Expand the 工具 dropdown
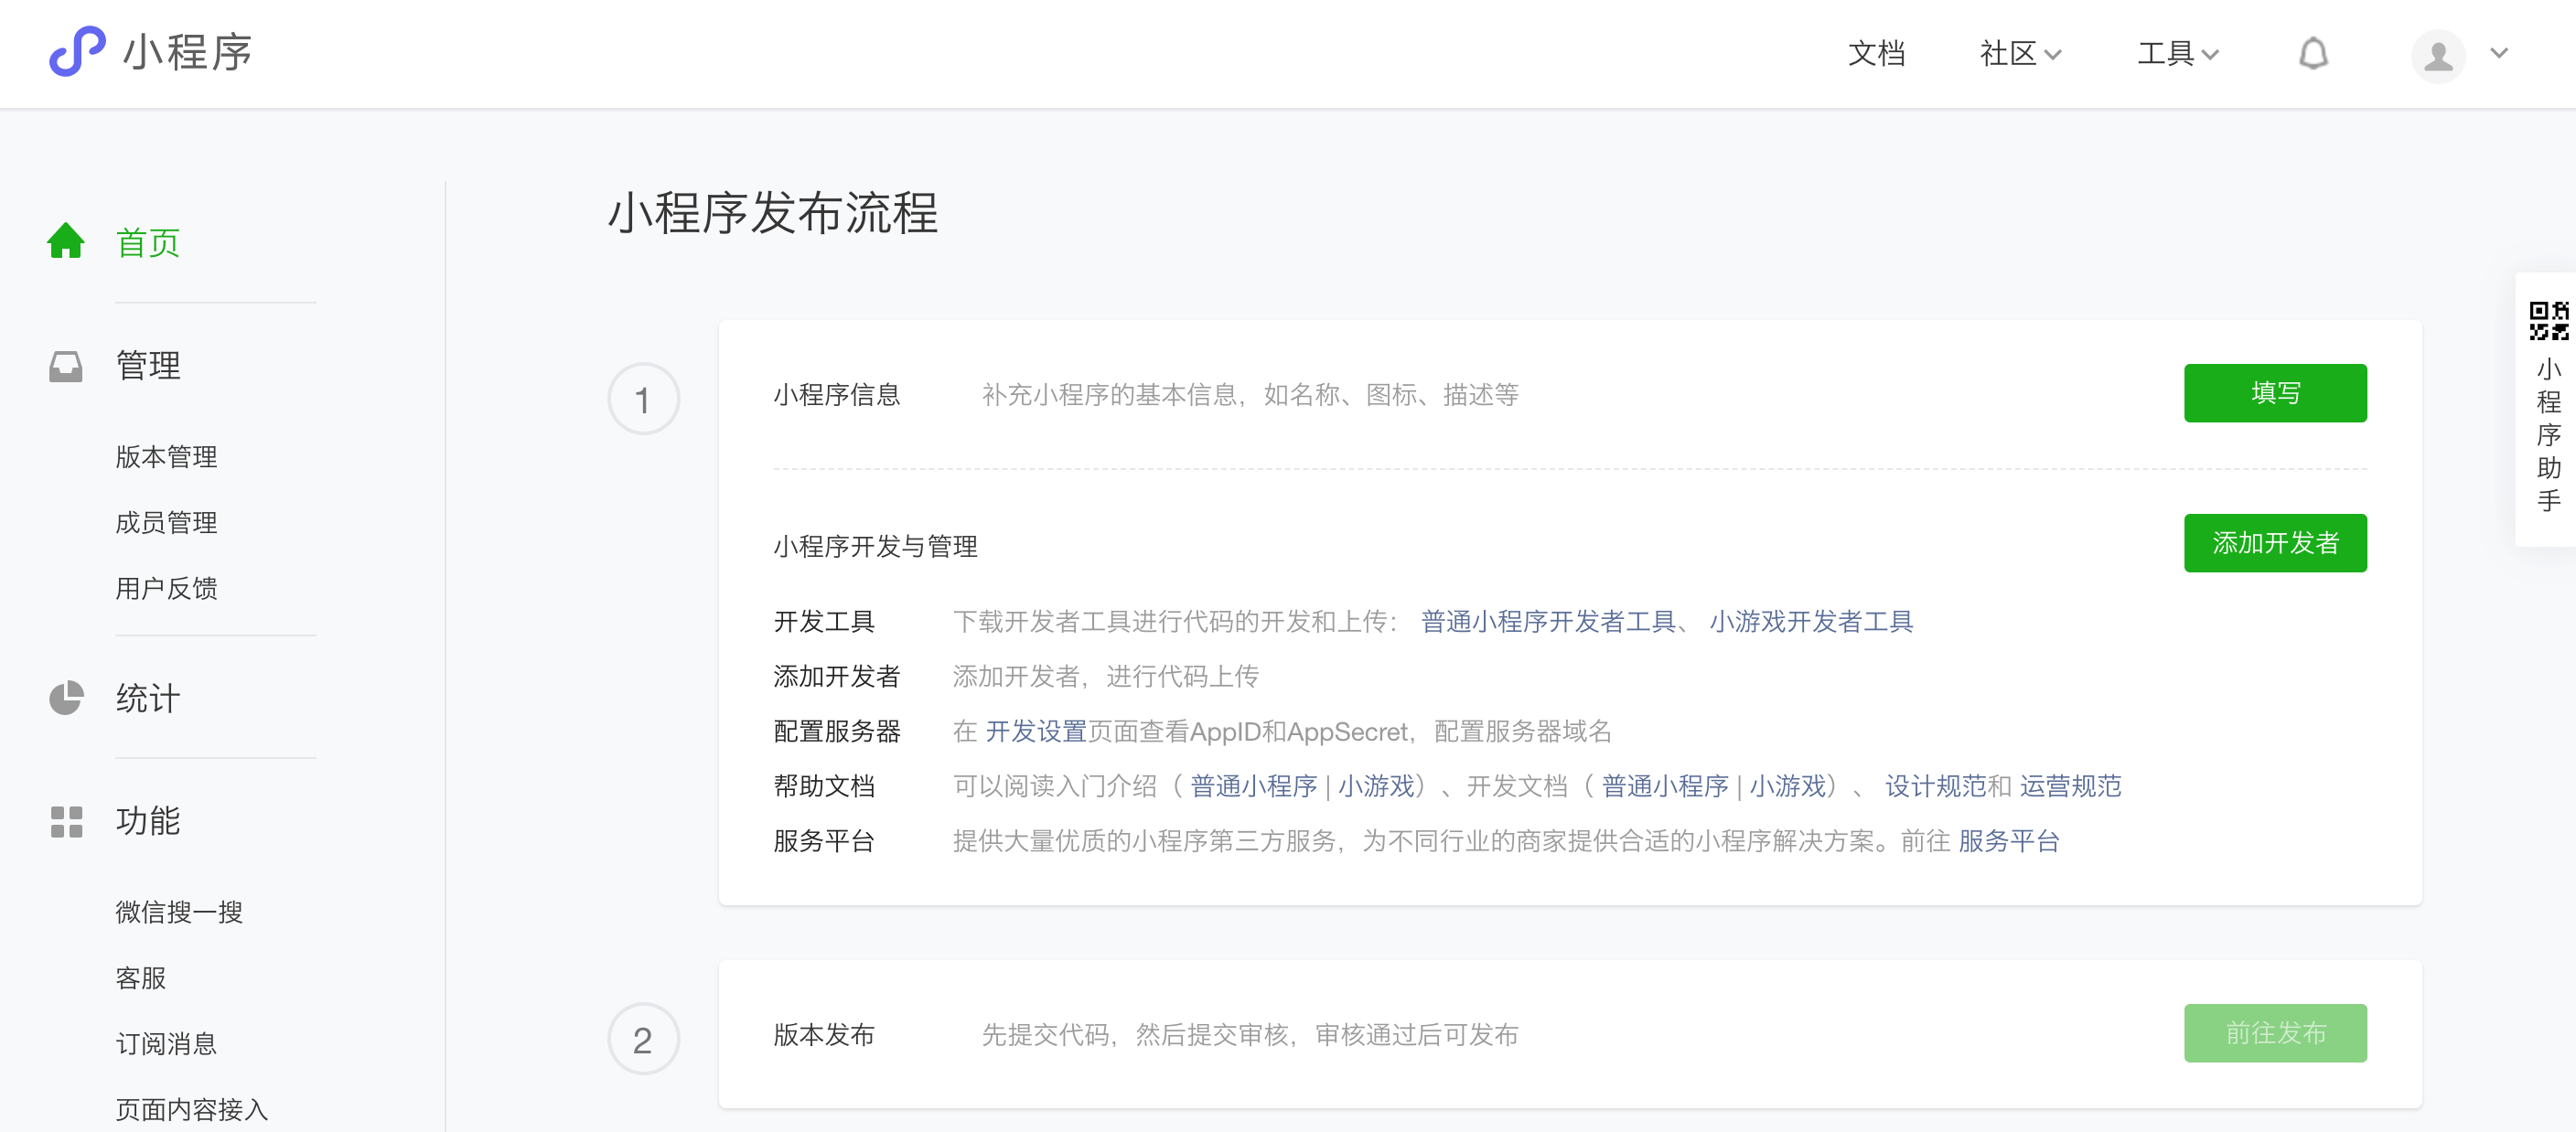 point(2177,53)
